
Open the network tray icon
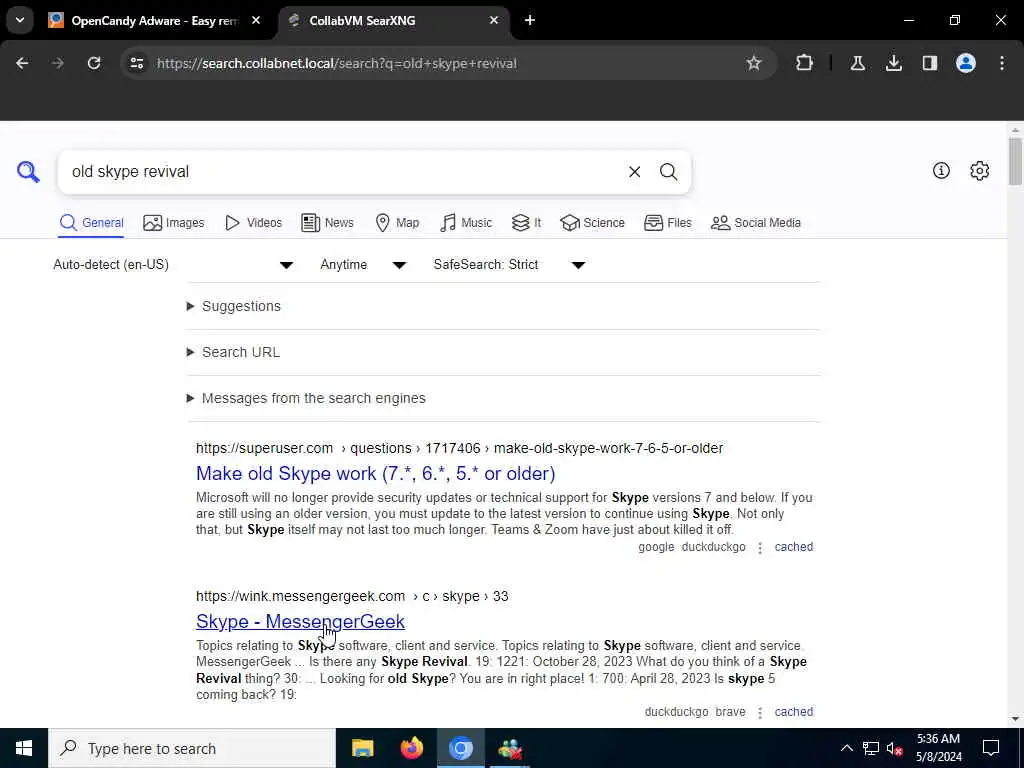point(871,748)
